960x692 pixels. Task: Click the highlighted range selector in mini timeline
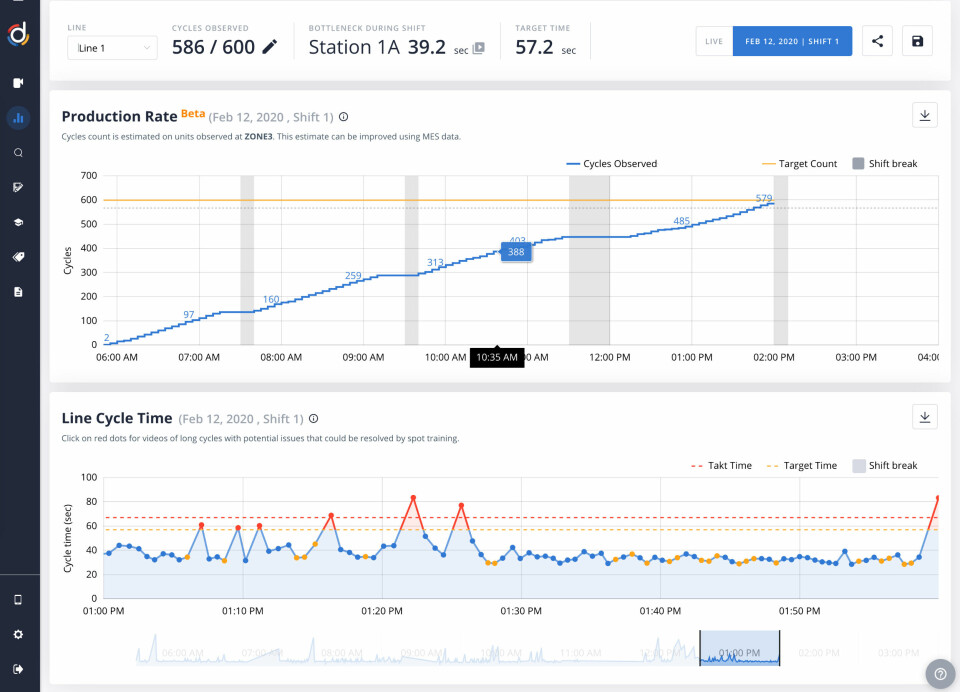coord(739,648)
